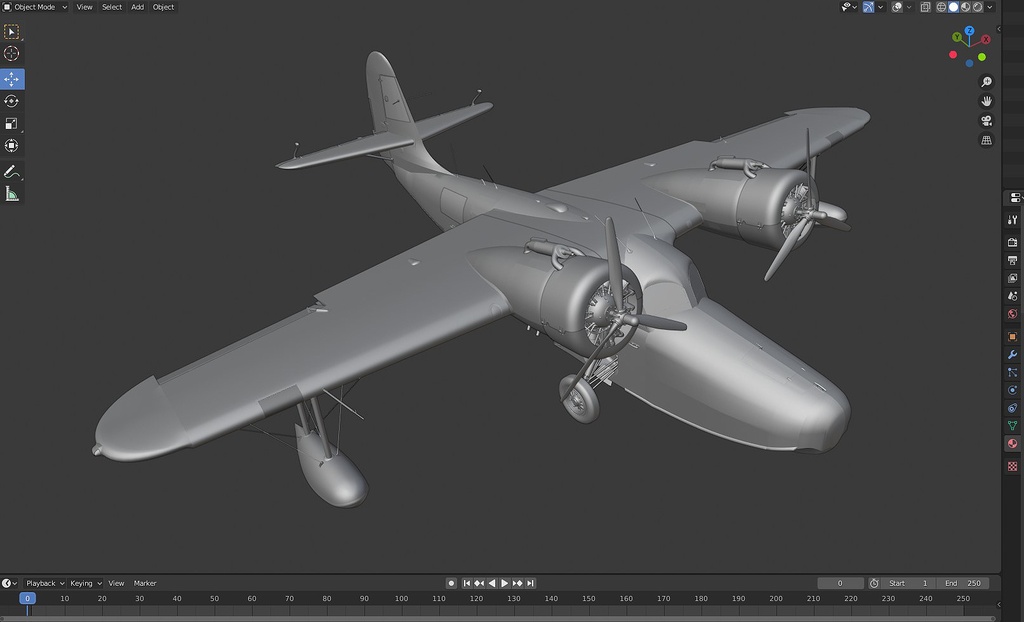Enable wireframe viewport shading

coord(941,7)
